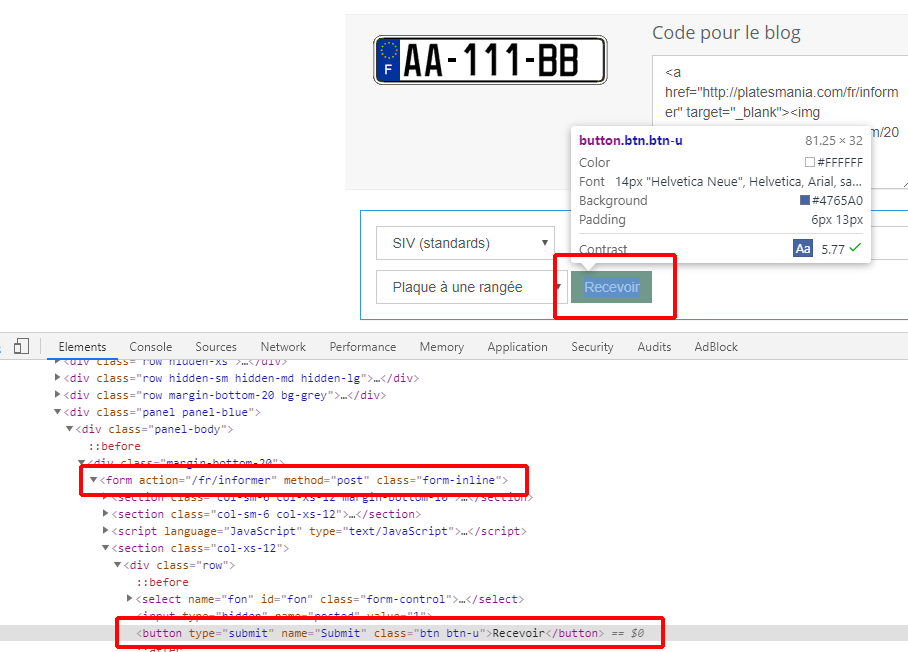
Task: Expand the select element named fon
Action: [130, 599]
